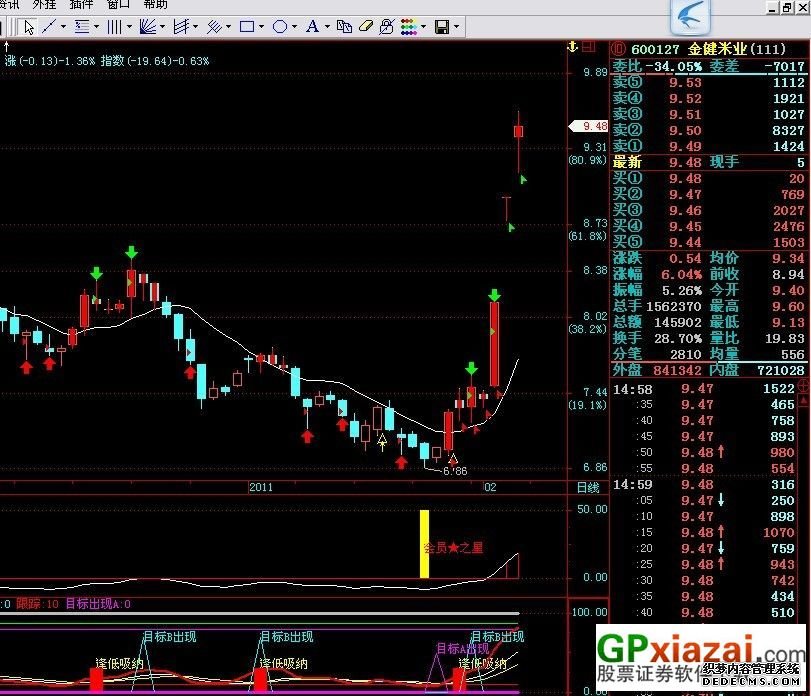Click the 6.86 low price label

455,471
